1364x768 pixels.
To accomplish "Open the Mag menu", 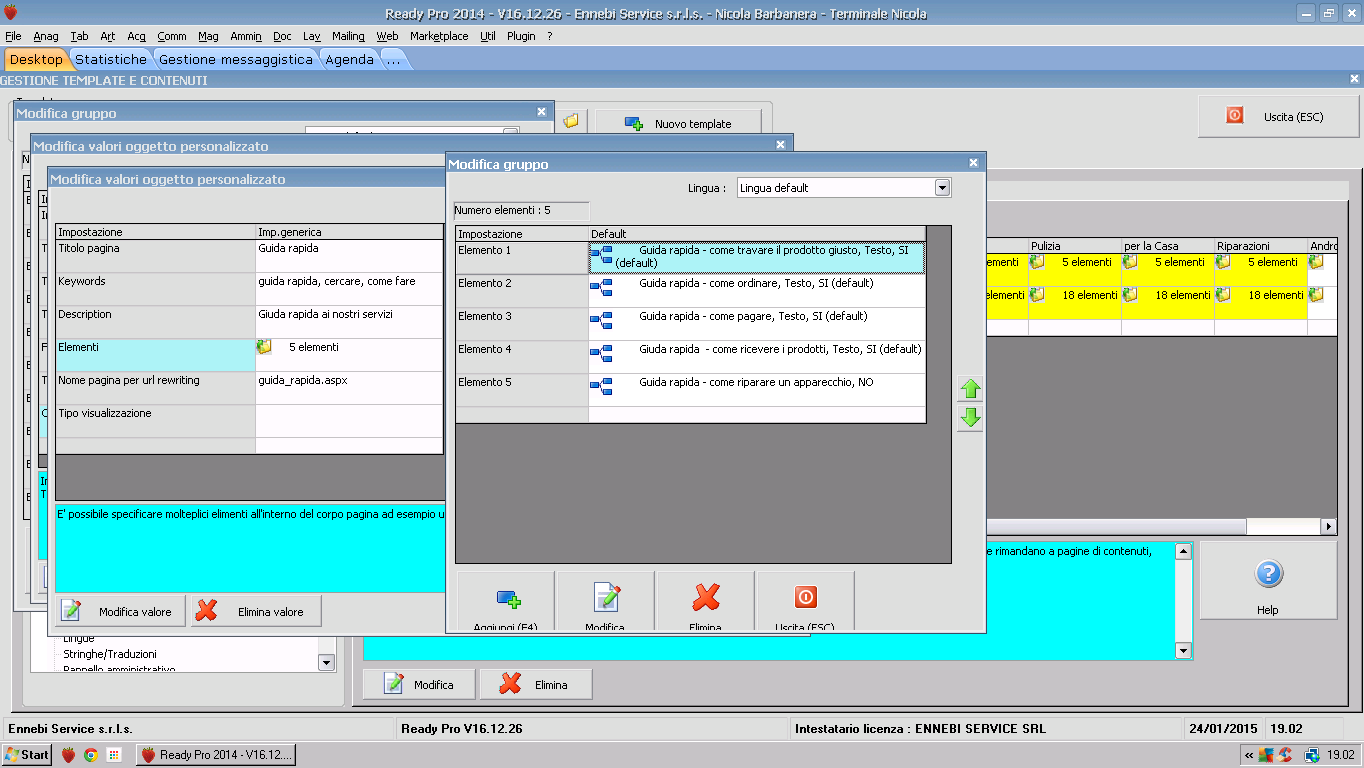I will click(x=208, y=36).
